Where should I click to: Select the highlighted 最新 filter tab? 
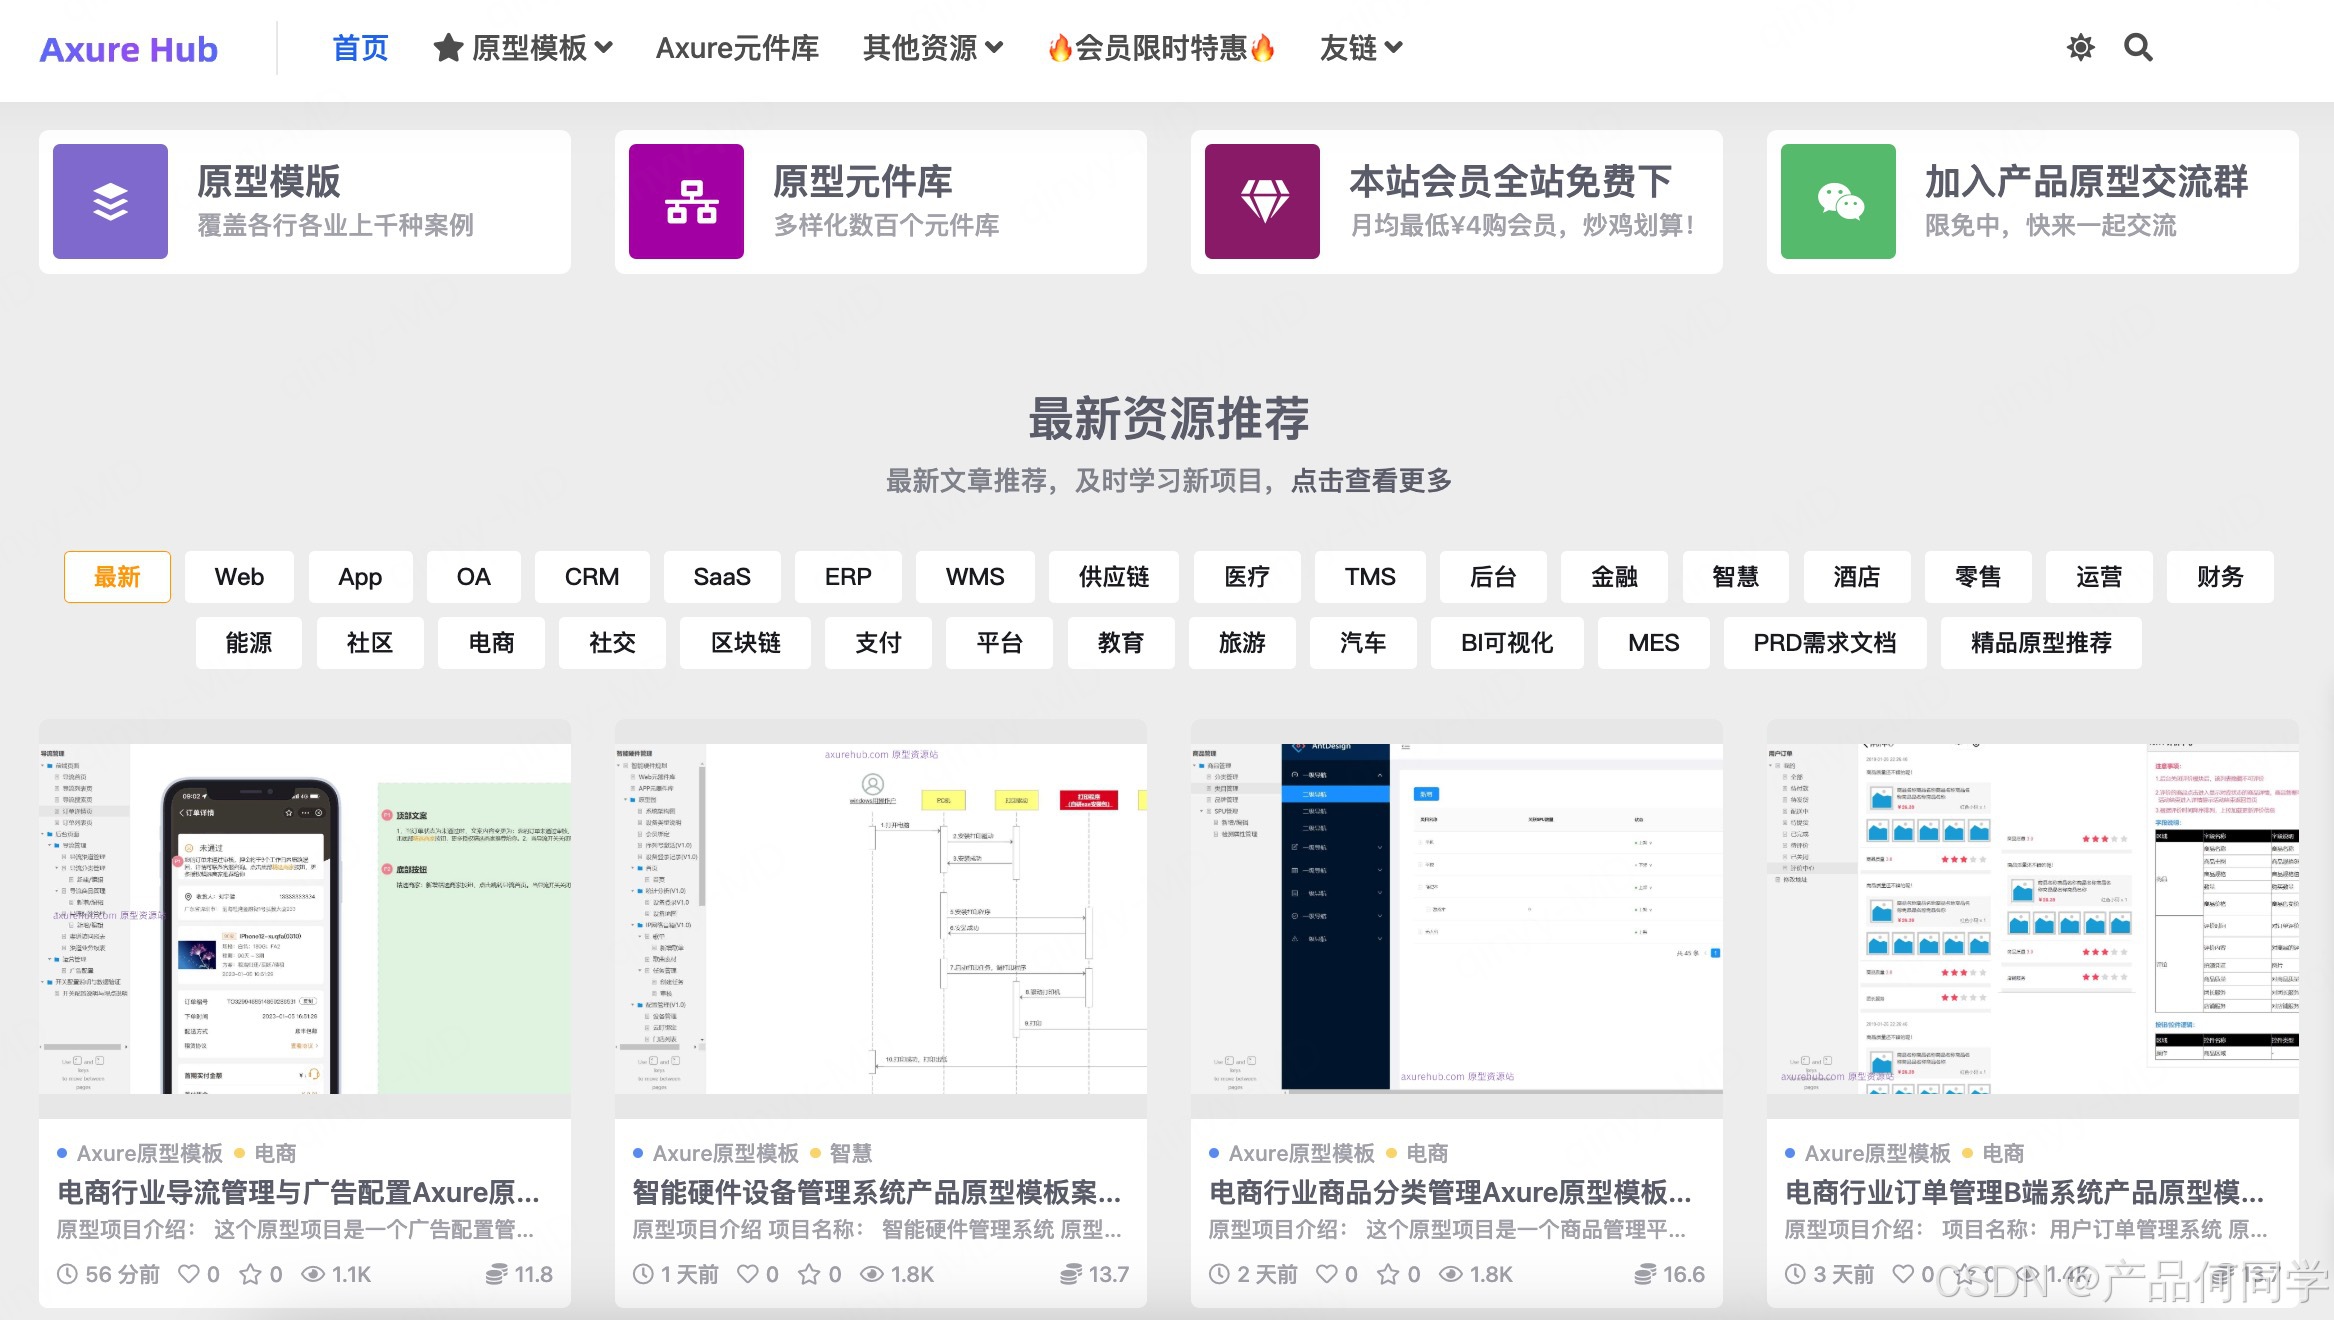click(117, 577)
